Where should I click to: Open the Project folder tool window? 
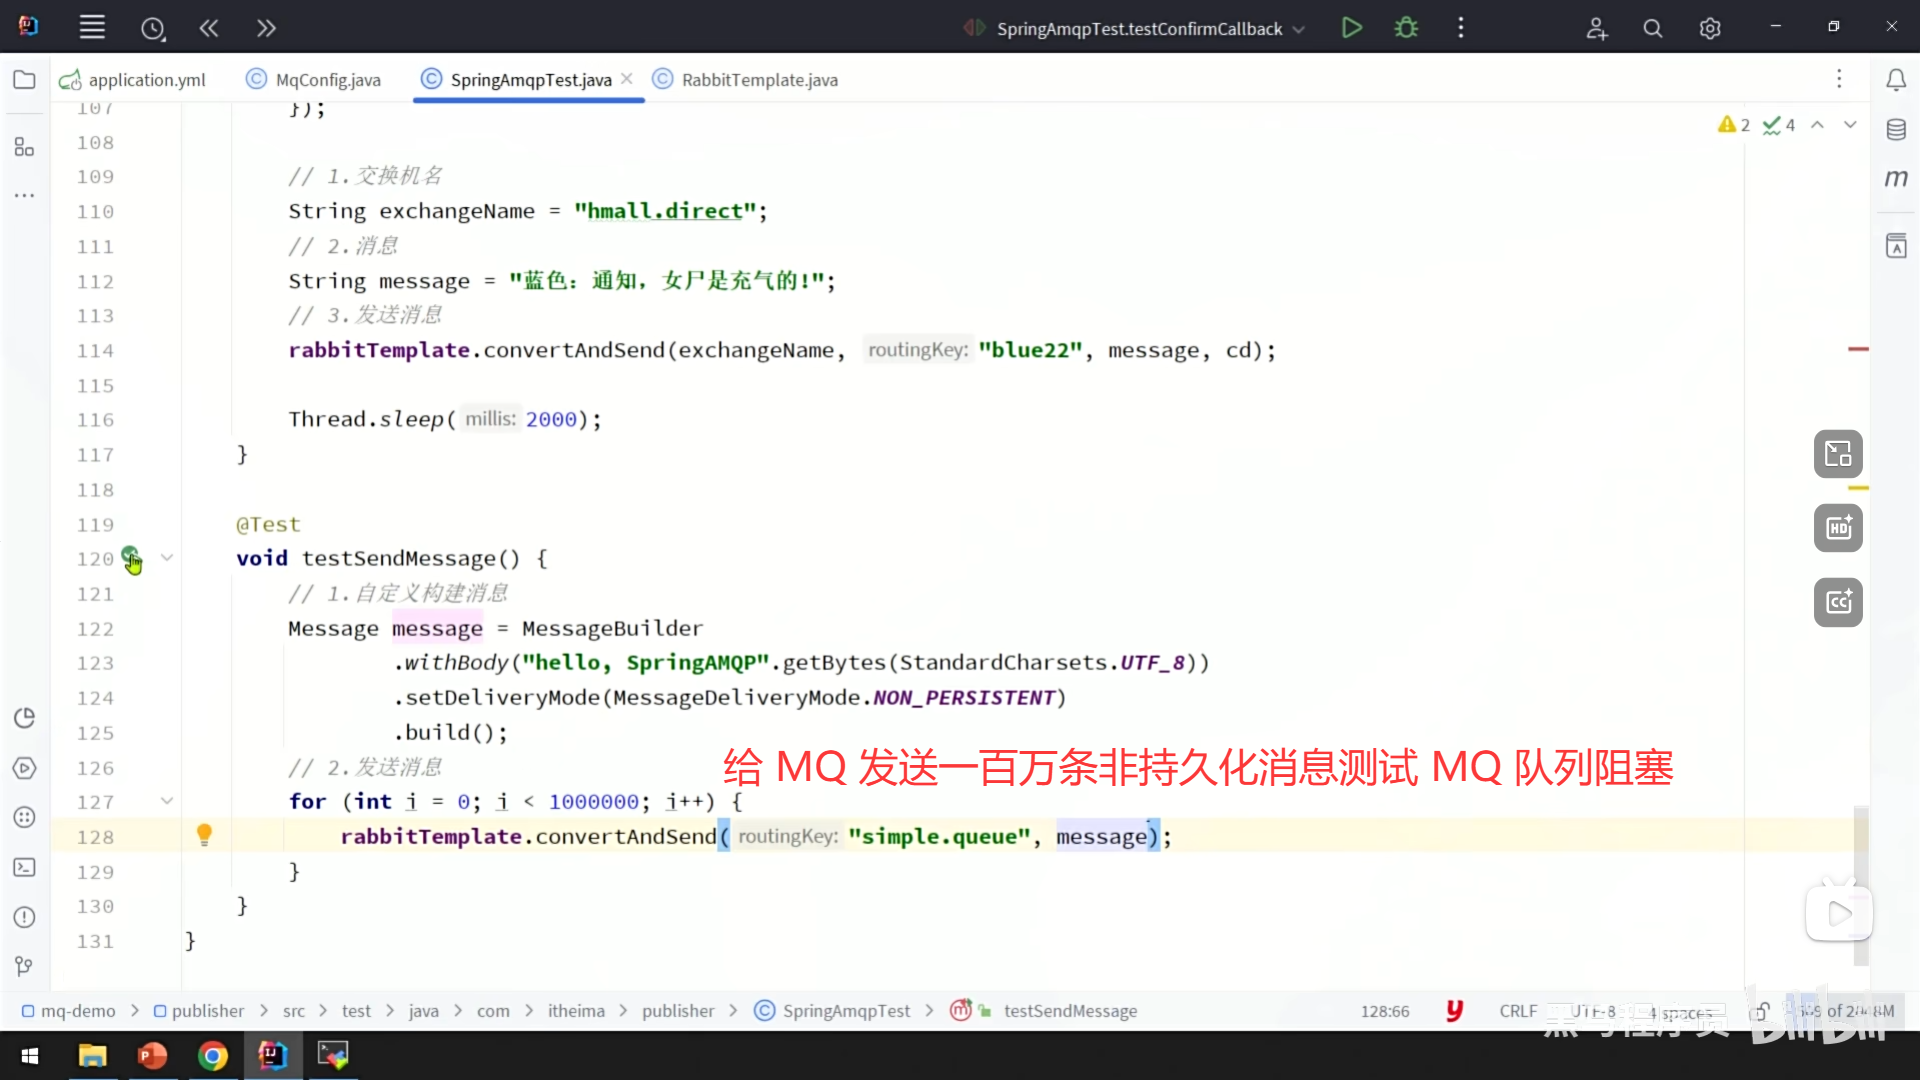coord(24,80)
